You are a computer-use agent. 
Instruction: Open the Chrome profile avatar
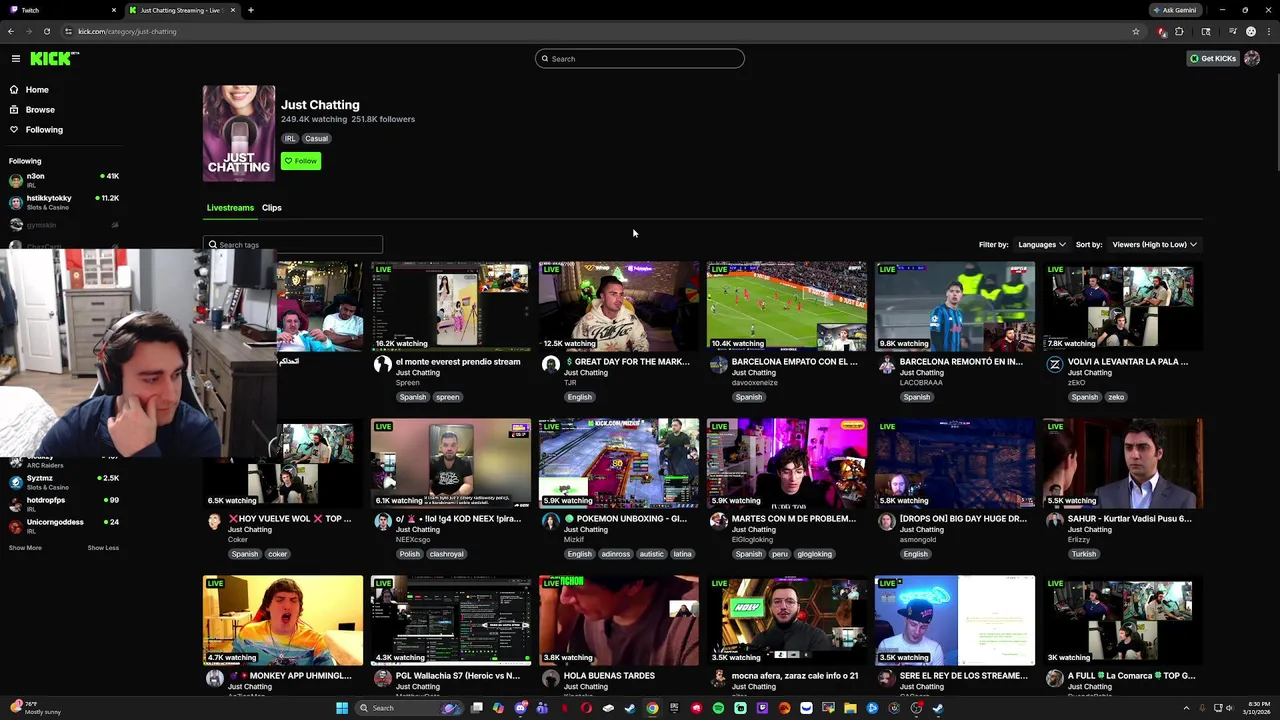[1251, 31]
